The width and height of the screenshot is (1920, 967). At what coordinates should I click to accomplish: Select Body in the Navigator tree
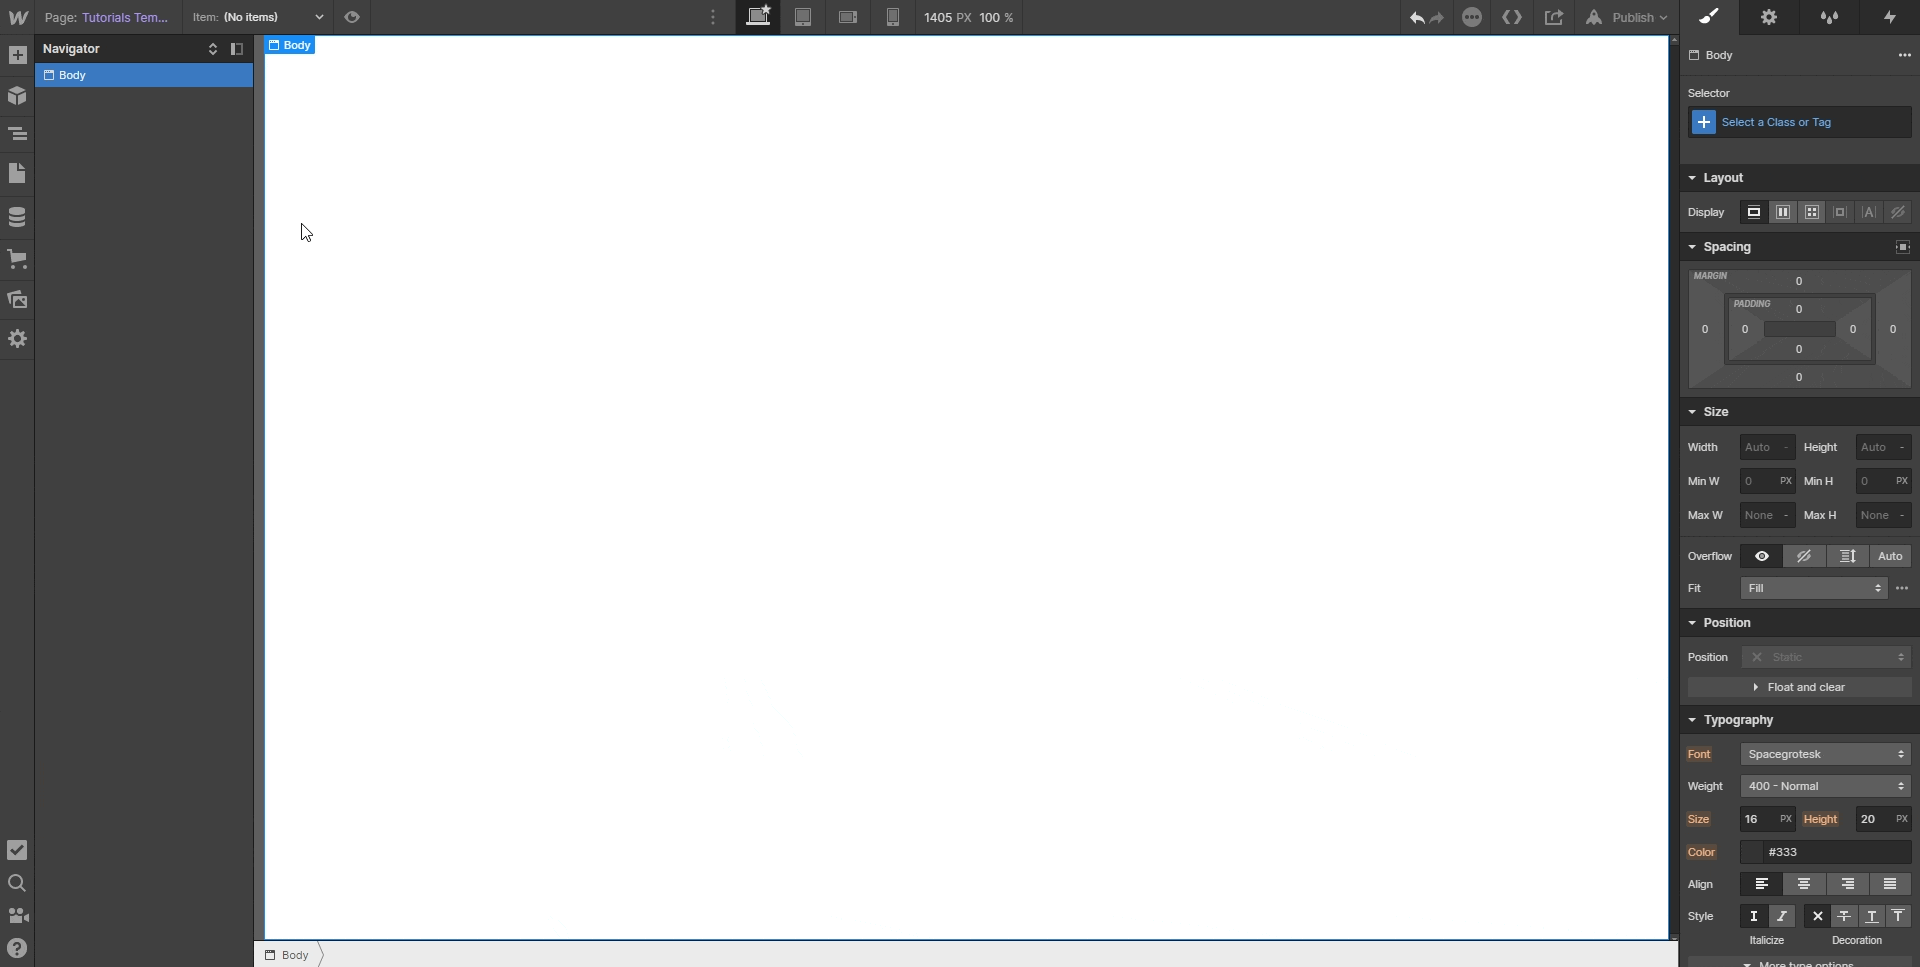(x=144, y=75)
